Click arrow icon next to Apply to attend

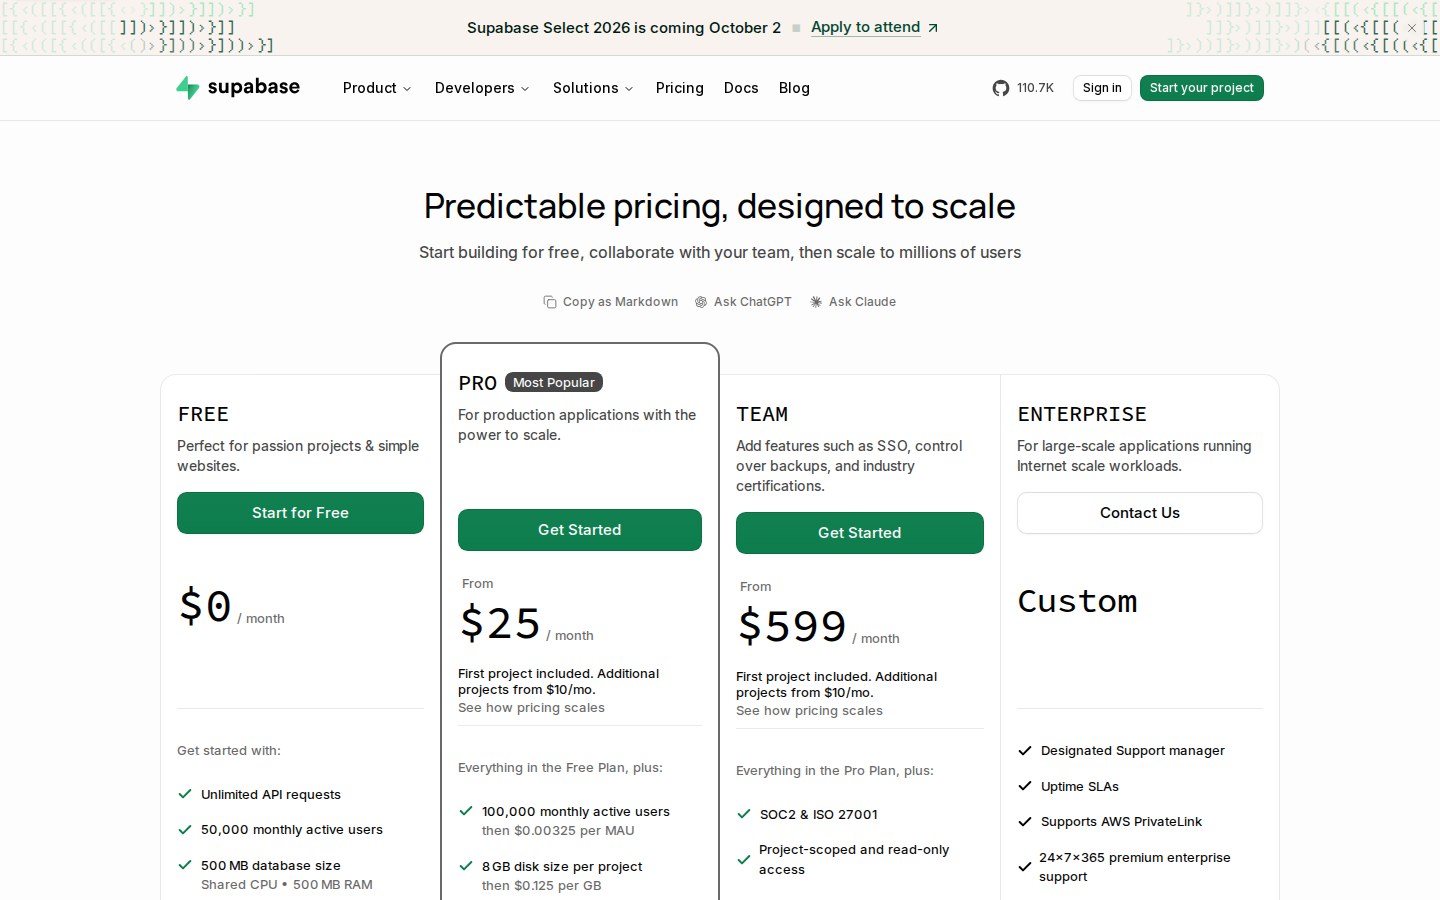933,28
